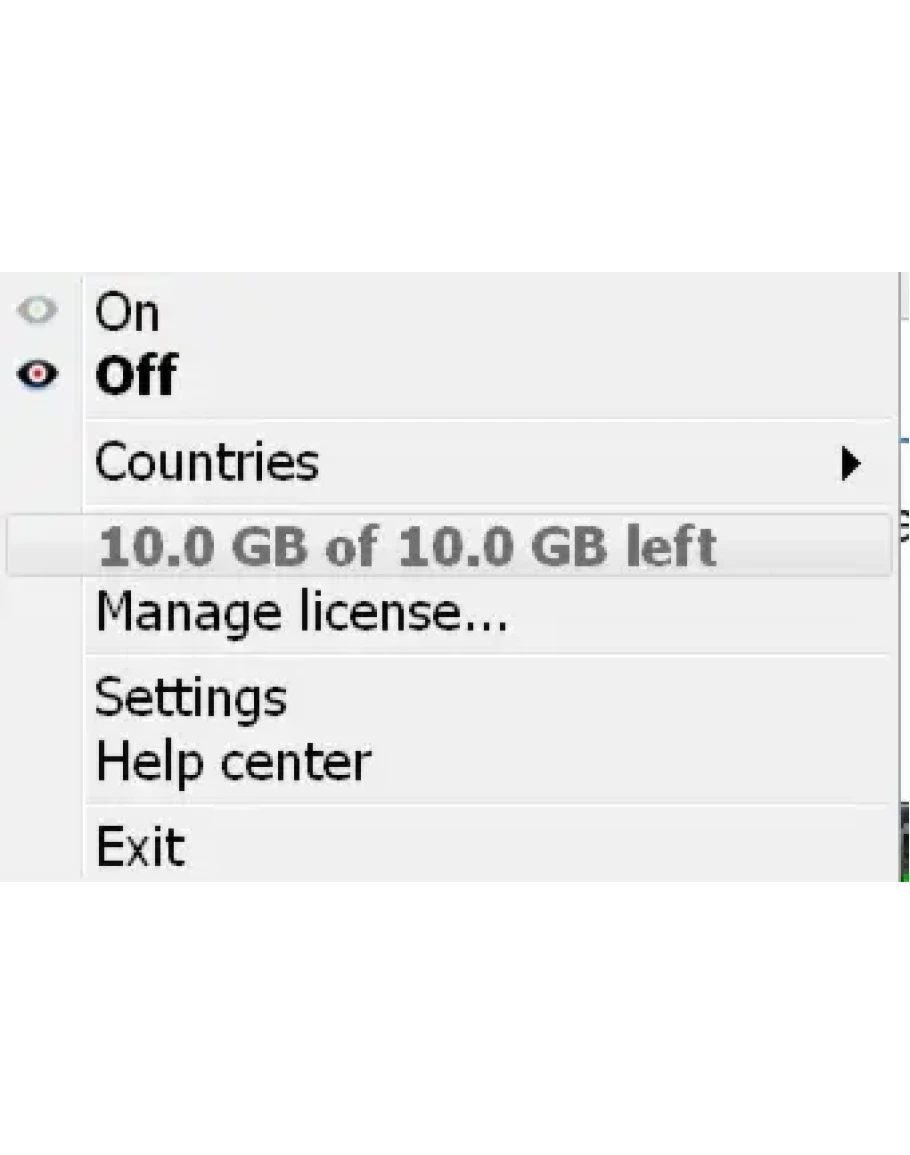Click the "On" text label
Viewport: 910px width, 1155px height.
(x=127, y=312)
